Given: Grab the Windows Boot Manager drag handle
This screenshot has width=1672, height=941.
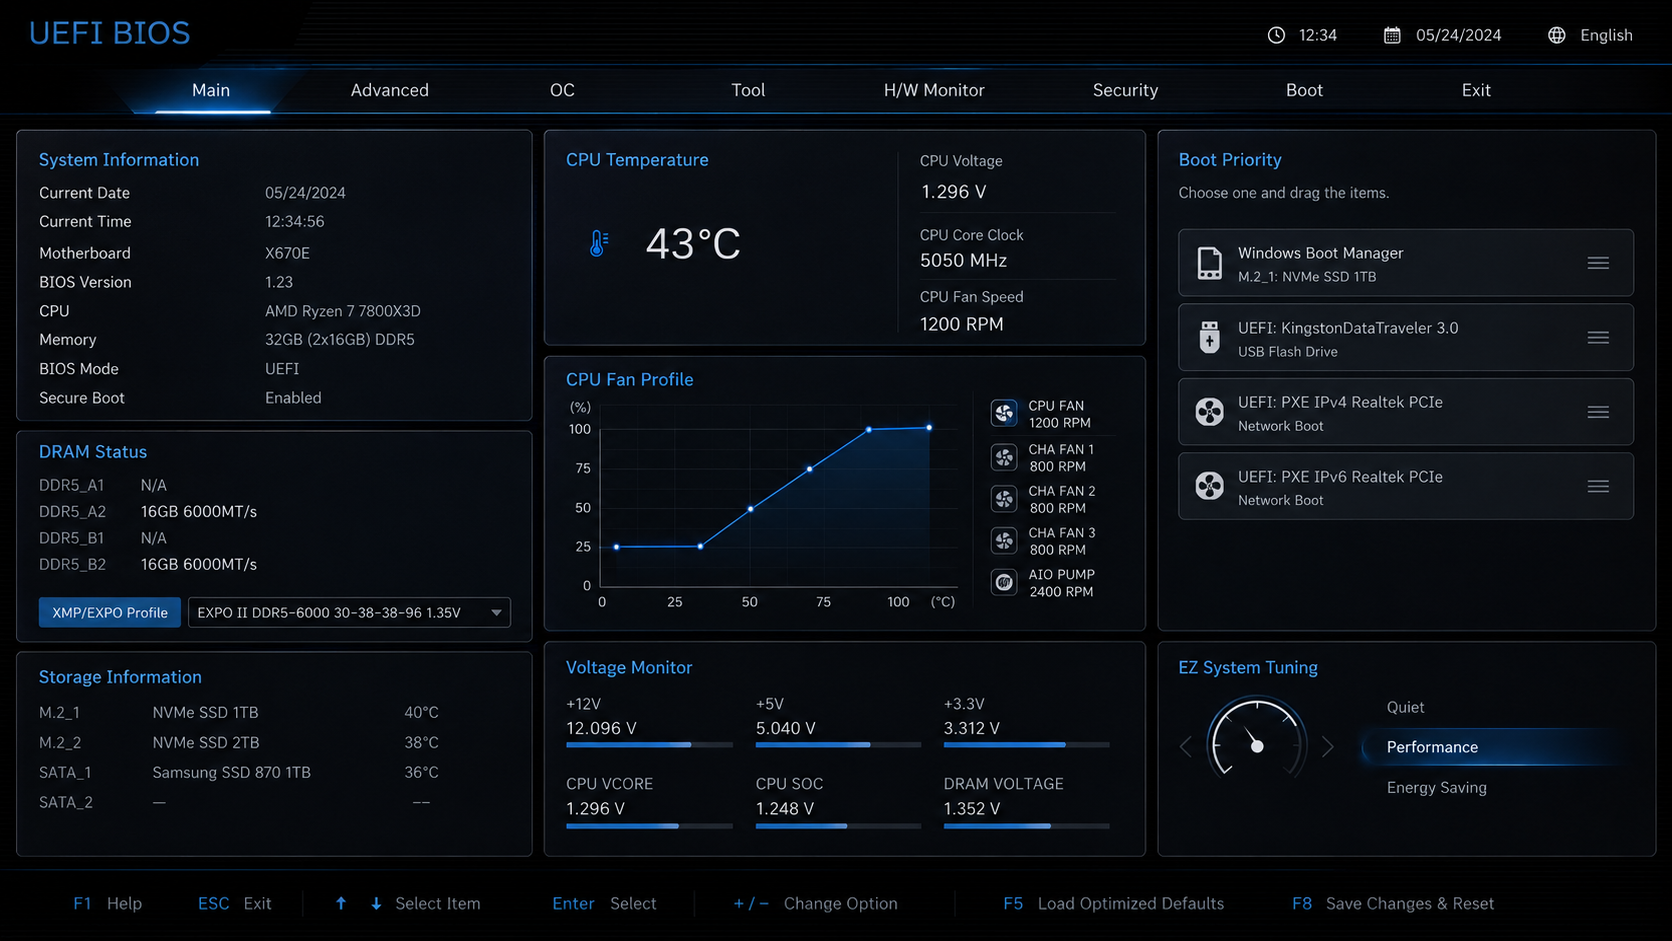Looking at the screenshot, I should click(1598, 263).
